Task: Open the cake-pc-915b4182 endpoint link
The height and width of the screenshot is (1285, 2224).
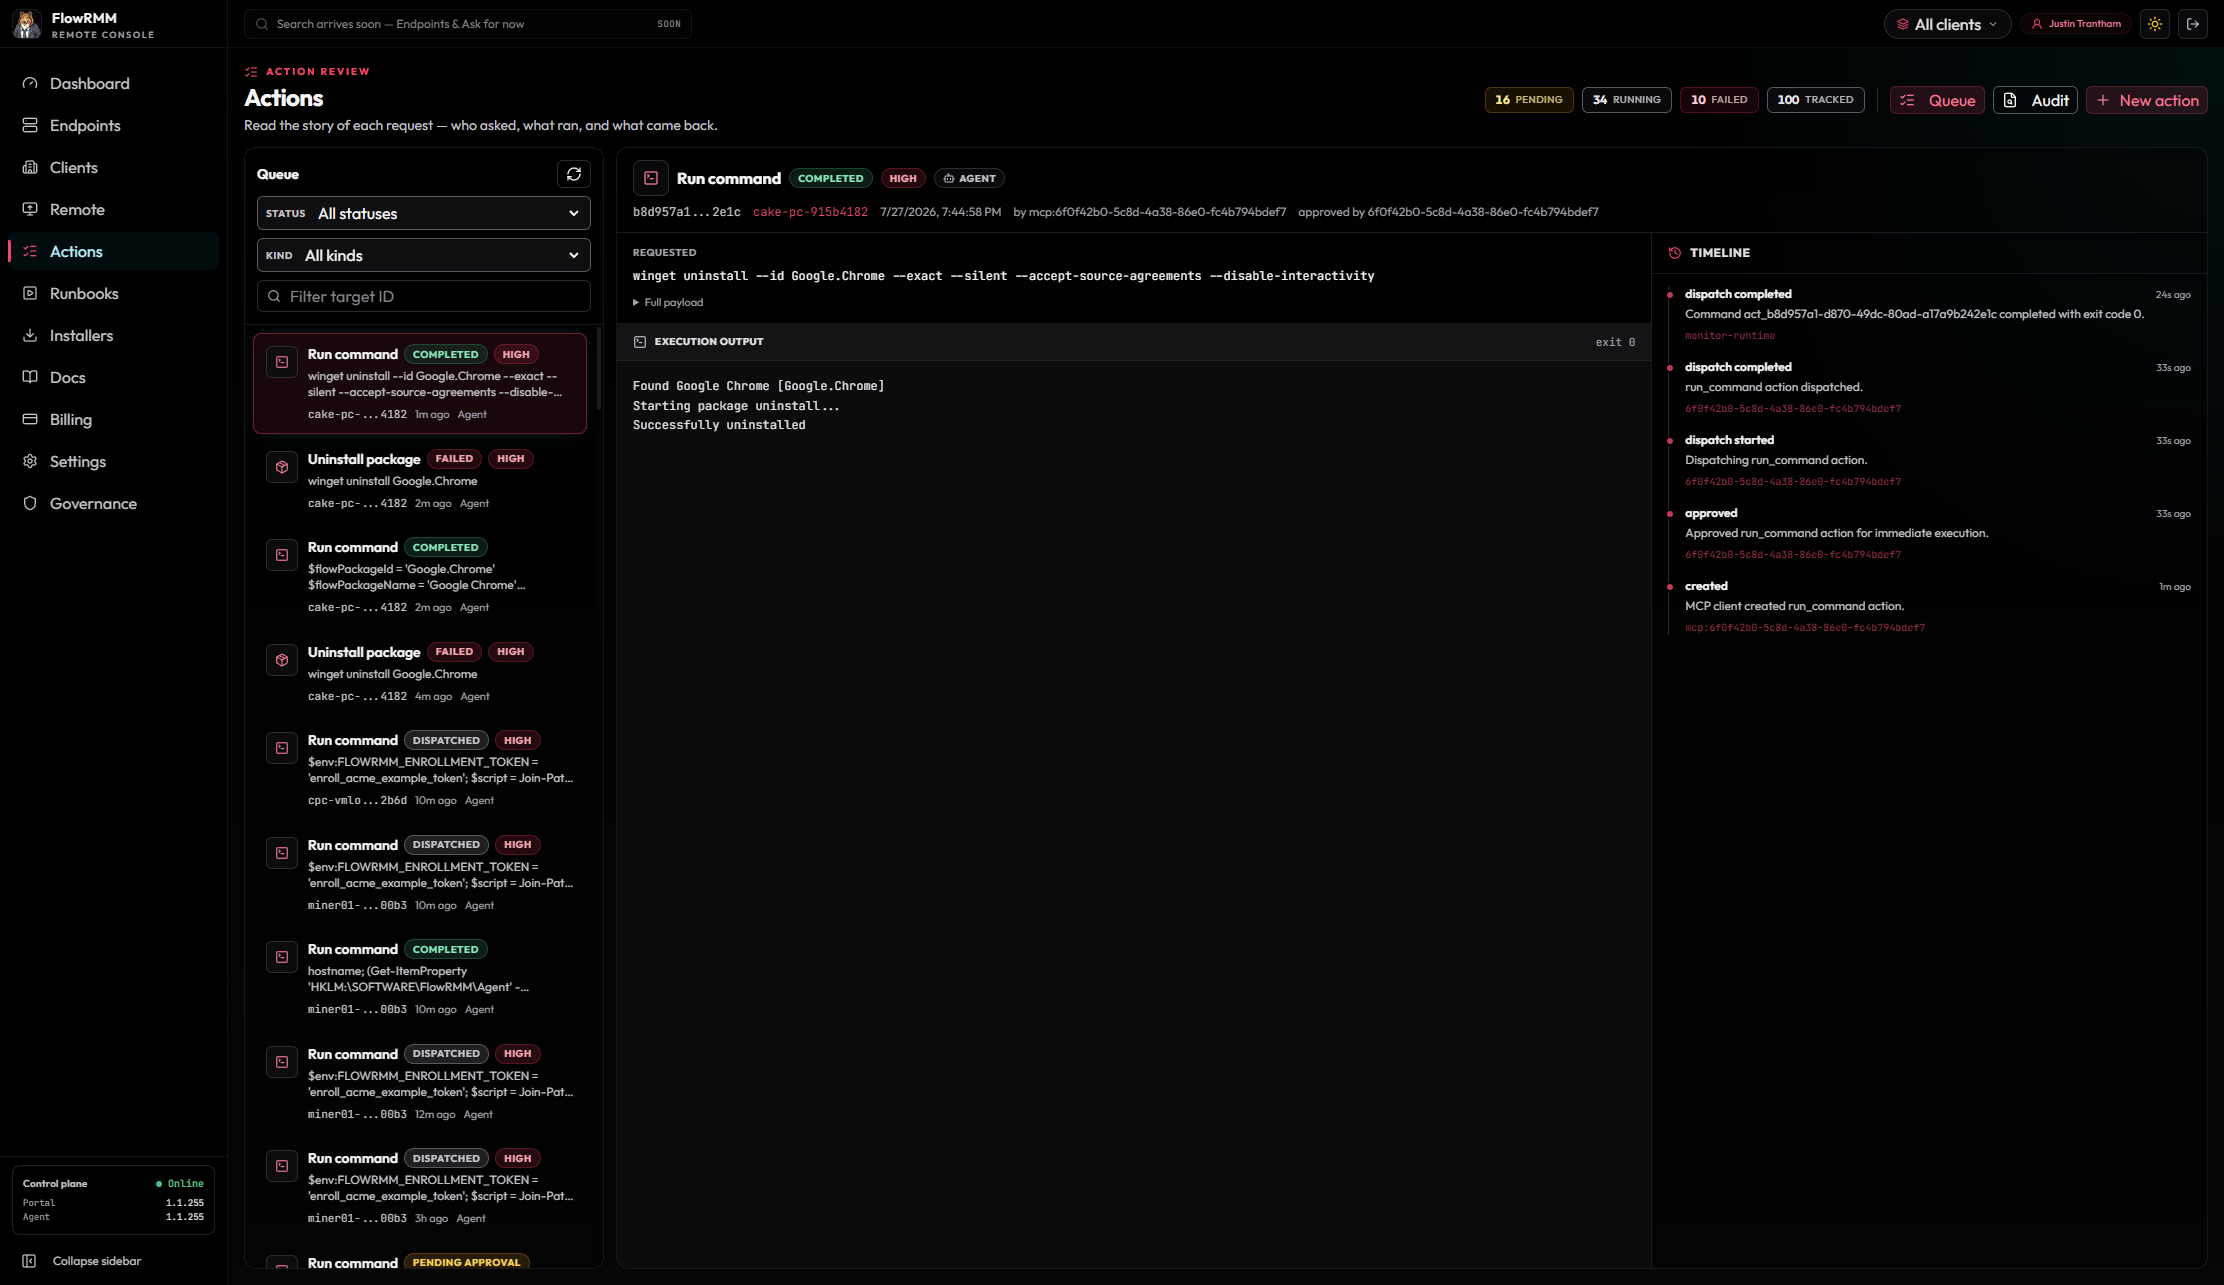Action: coord(810,212)
